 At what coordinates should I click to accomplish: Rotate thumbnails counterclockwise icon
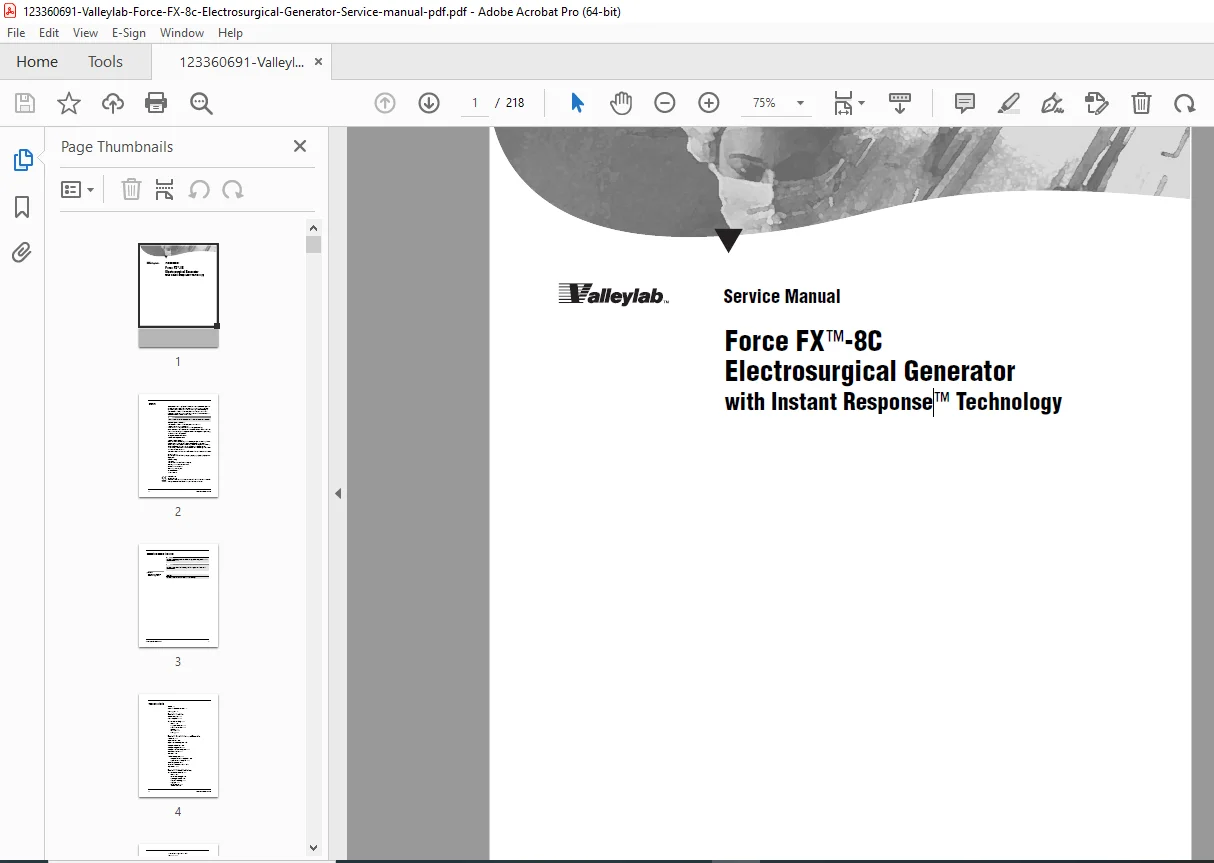click(199, 190)
